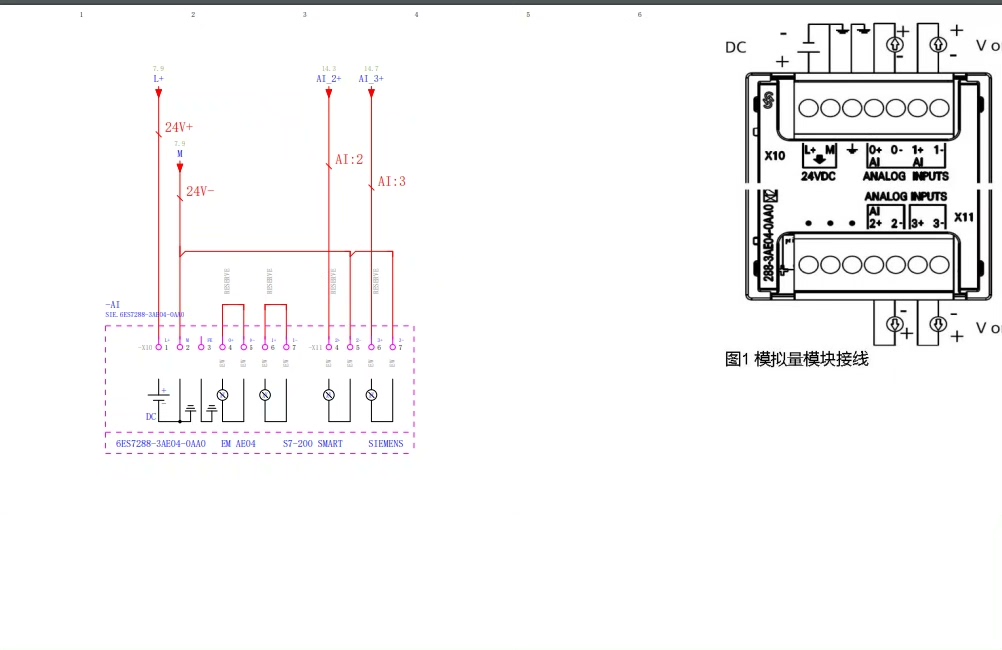
Task: Click the red 24V+ wire label
Action: click(x=179, y=127)
